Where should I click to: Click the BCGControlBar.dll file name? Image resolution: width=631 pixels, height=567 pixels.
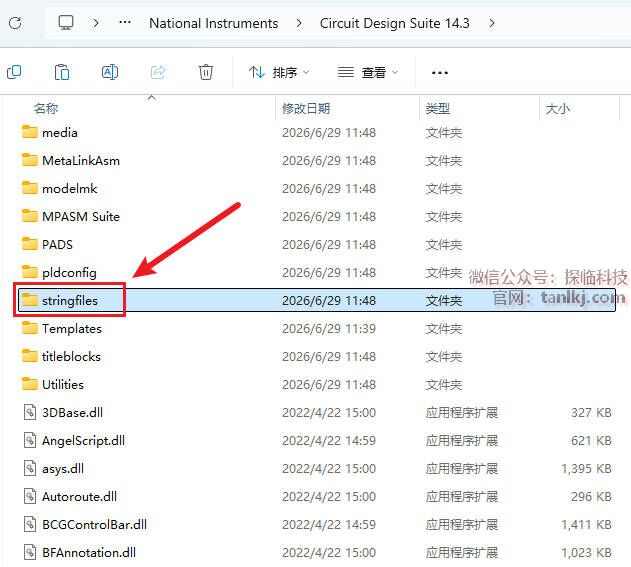pos(95,524)
